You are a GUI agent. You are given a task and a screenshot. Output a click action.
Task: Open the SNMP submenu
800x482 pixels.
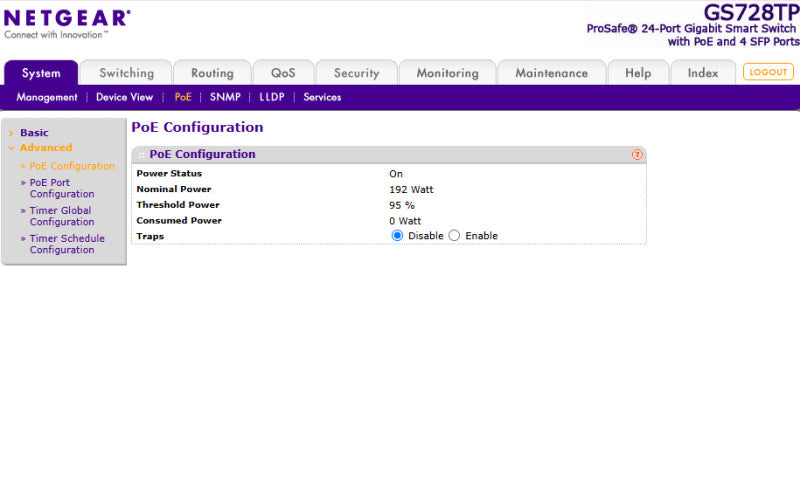point(225,97)
